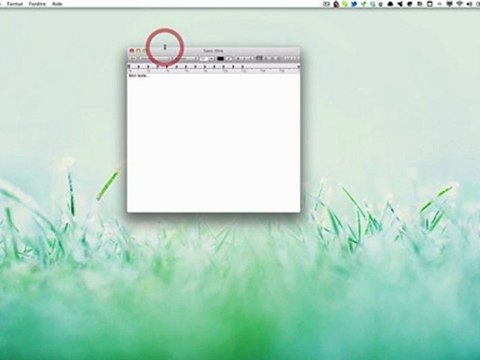
Task: Select the highlighted left alignment button
Action: tap(259, 58)
